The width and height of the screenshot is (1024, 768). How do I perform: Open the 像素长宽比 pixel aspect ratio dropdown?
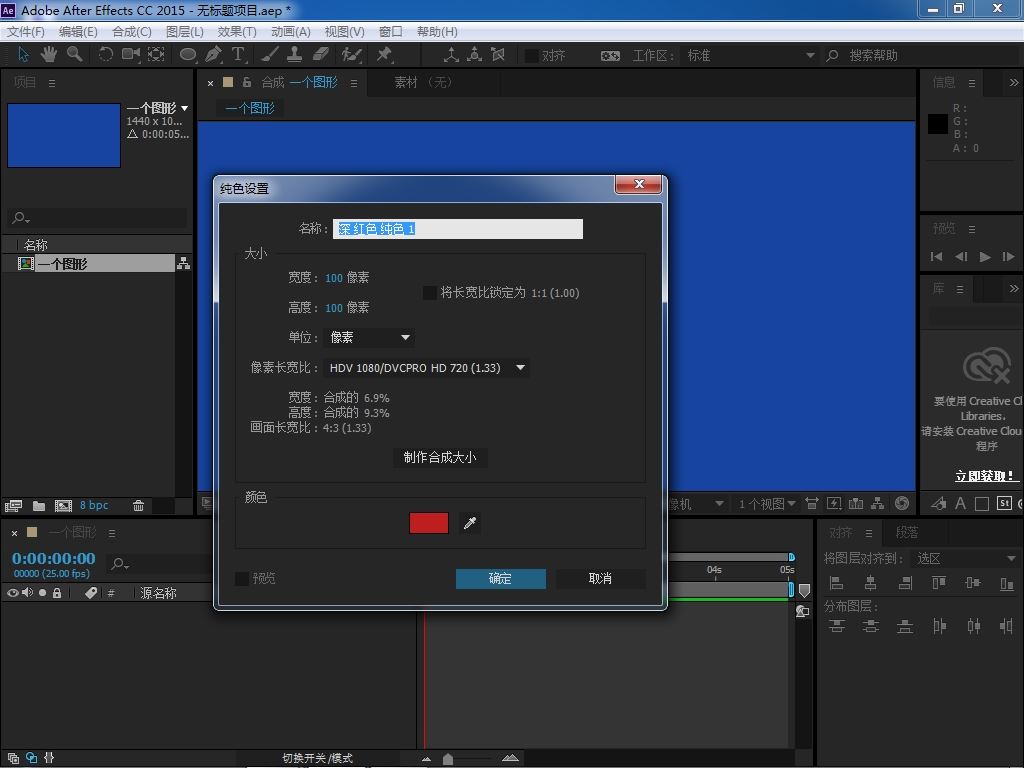pos(426,368)
